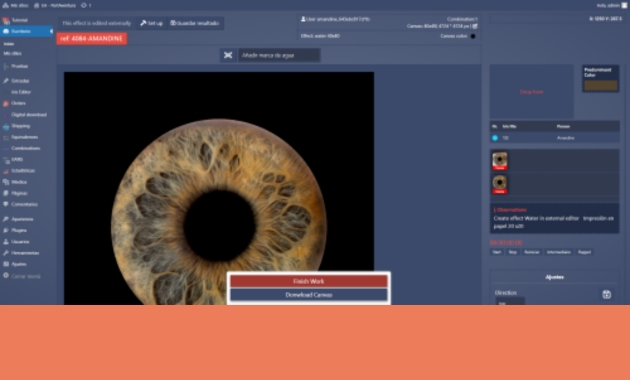Click the Finish Work button
The width and height of the screenshot is (630, 380).
tap(309, 281)
